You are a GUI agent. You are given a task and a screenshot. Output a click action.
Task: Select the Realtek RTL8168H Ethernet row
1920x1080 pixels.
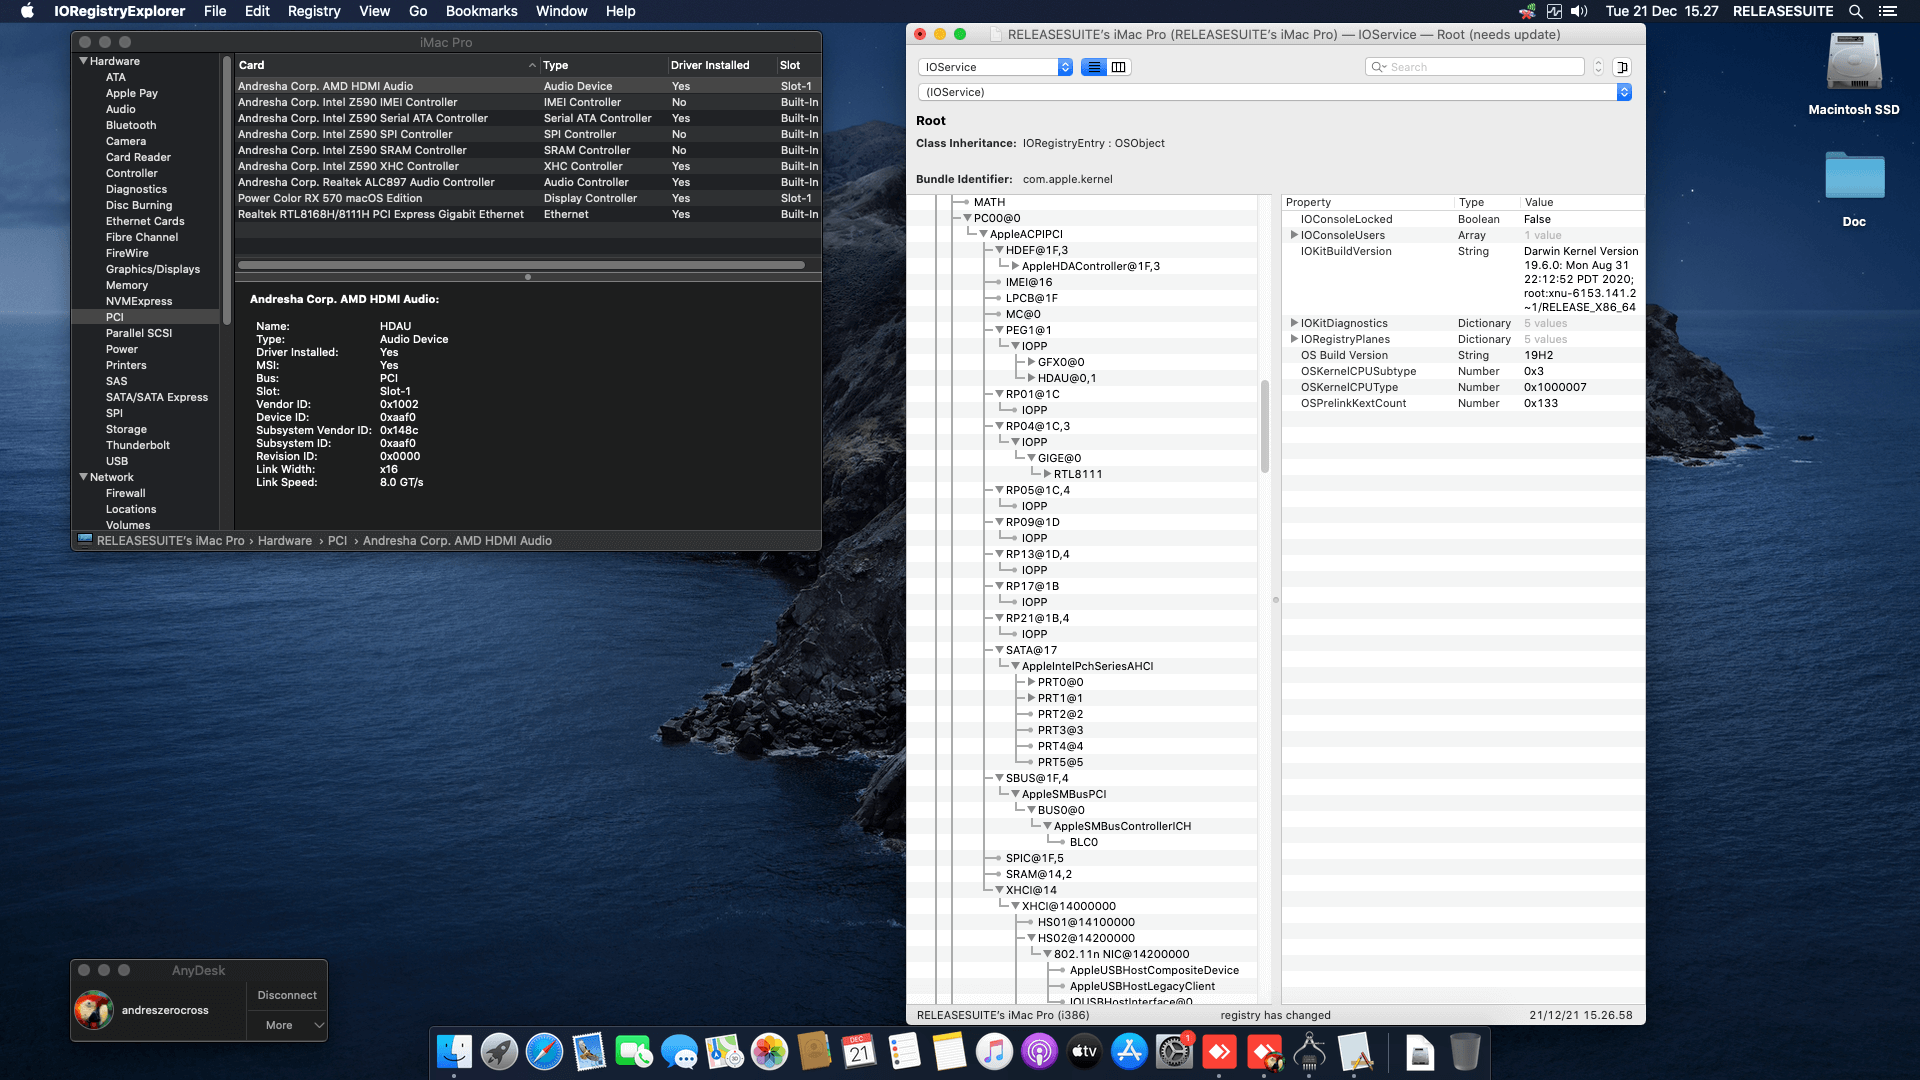pyautogui.click(x=528, y=214)
